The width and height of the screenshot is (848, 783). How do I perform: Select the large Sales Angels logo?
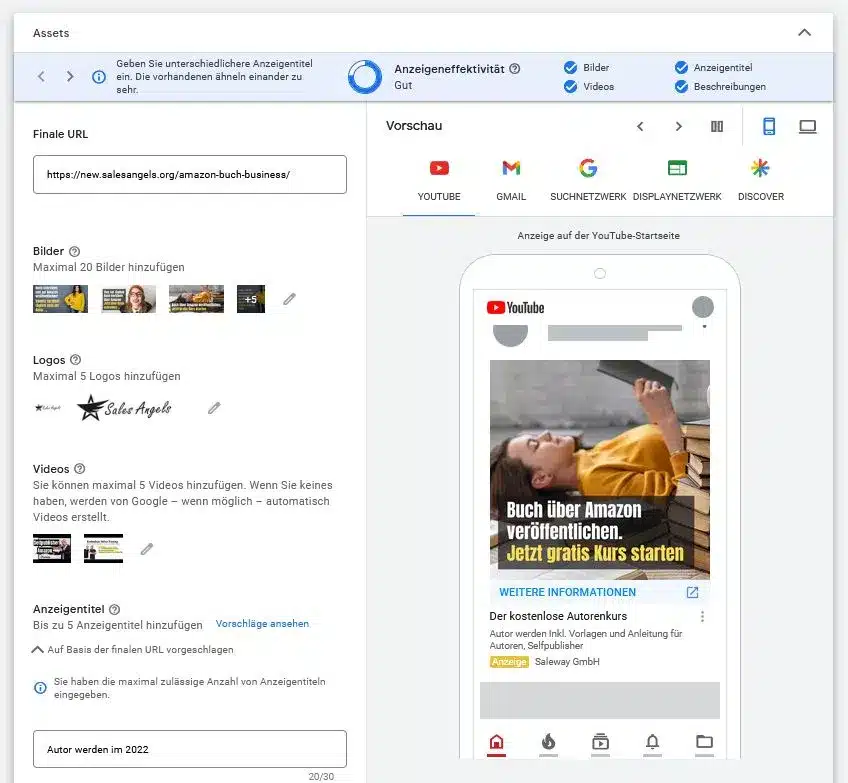pos(124,408)
